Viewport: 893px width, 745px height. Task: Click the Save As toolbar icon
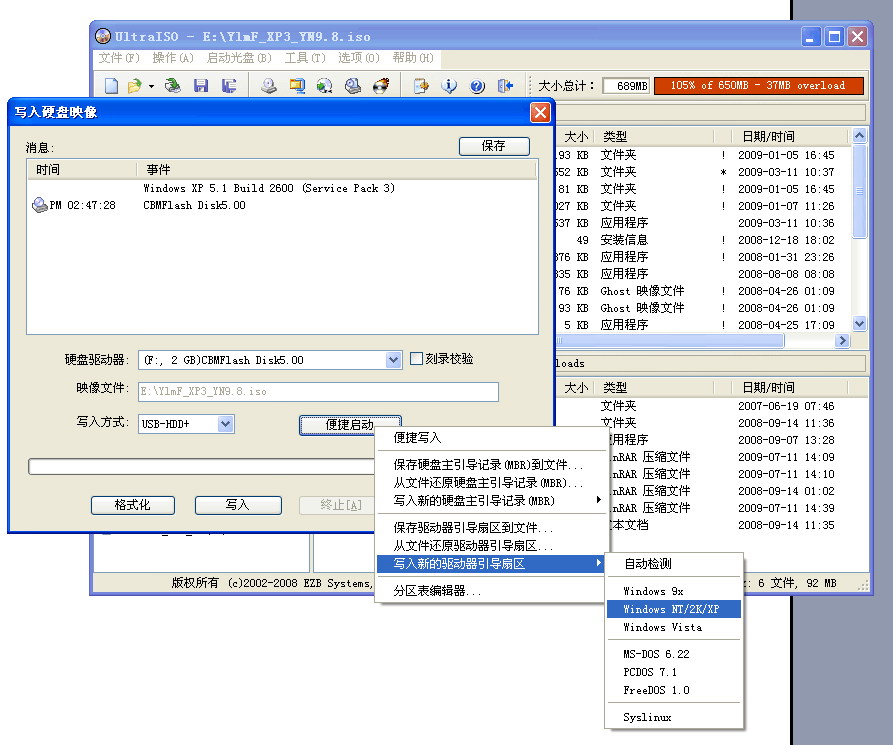click(229, 86)
